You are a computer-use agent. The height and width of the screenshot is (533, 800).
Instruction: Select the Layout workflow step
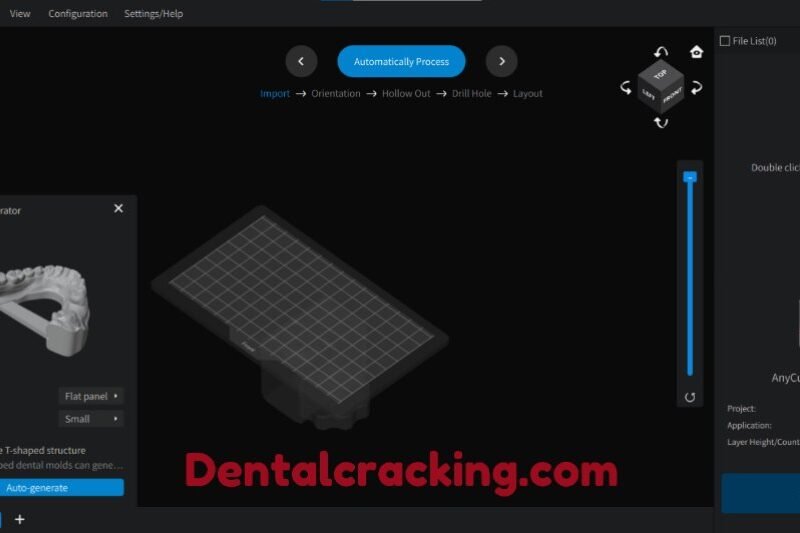pos(528,94)
